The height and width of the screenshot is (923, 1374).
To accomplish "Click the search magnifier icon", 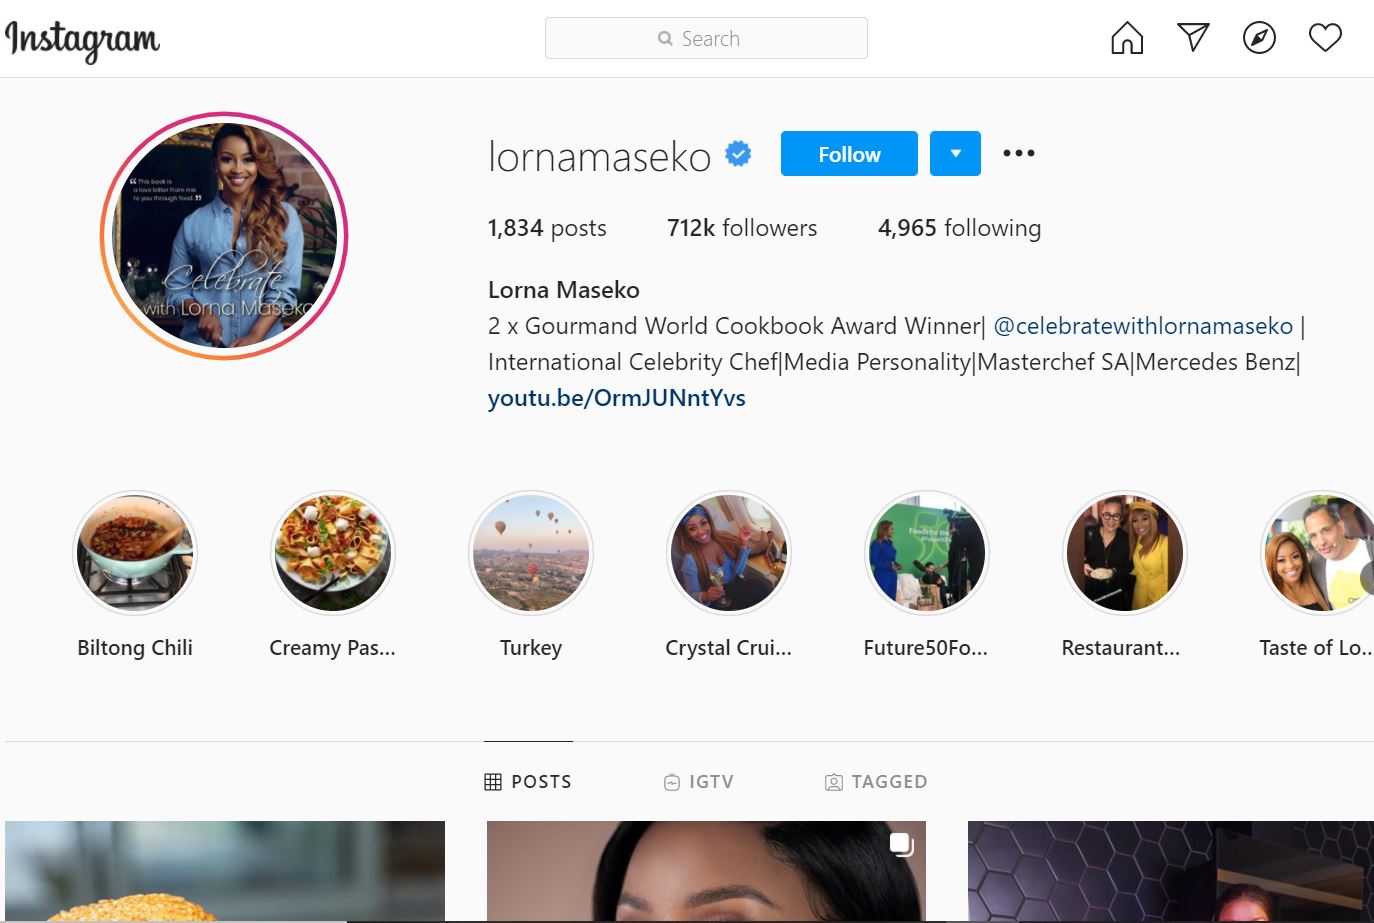I will [x=665, y=39].
